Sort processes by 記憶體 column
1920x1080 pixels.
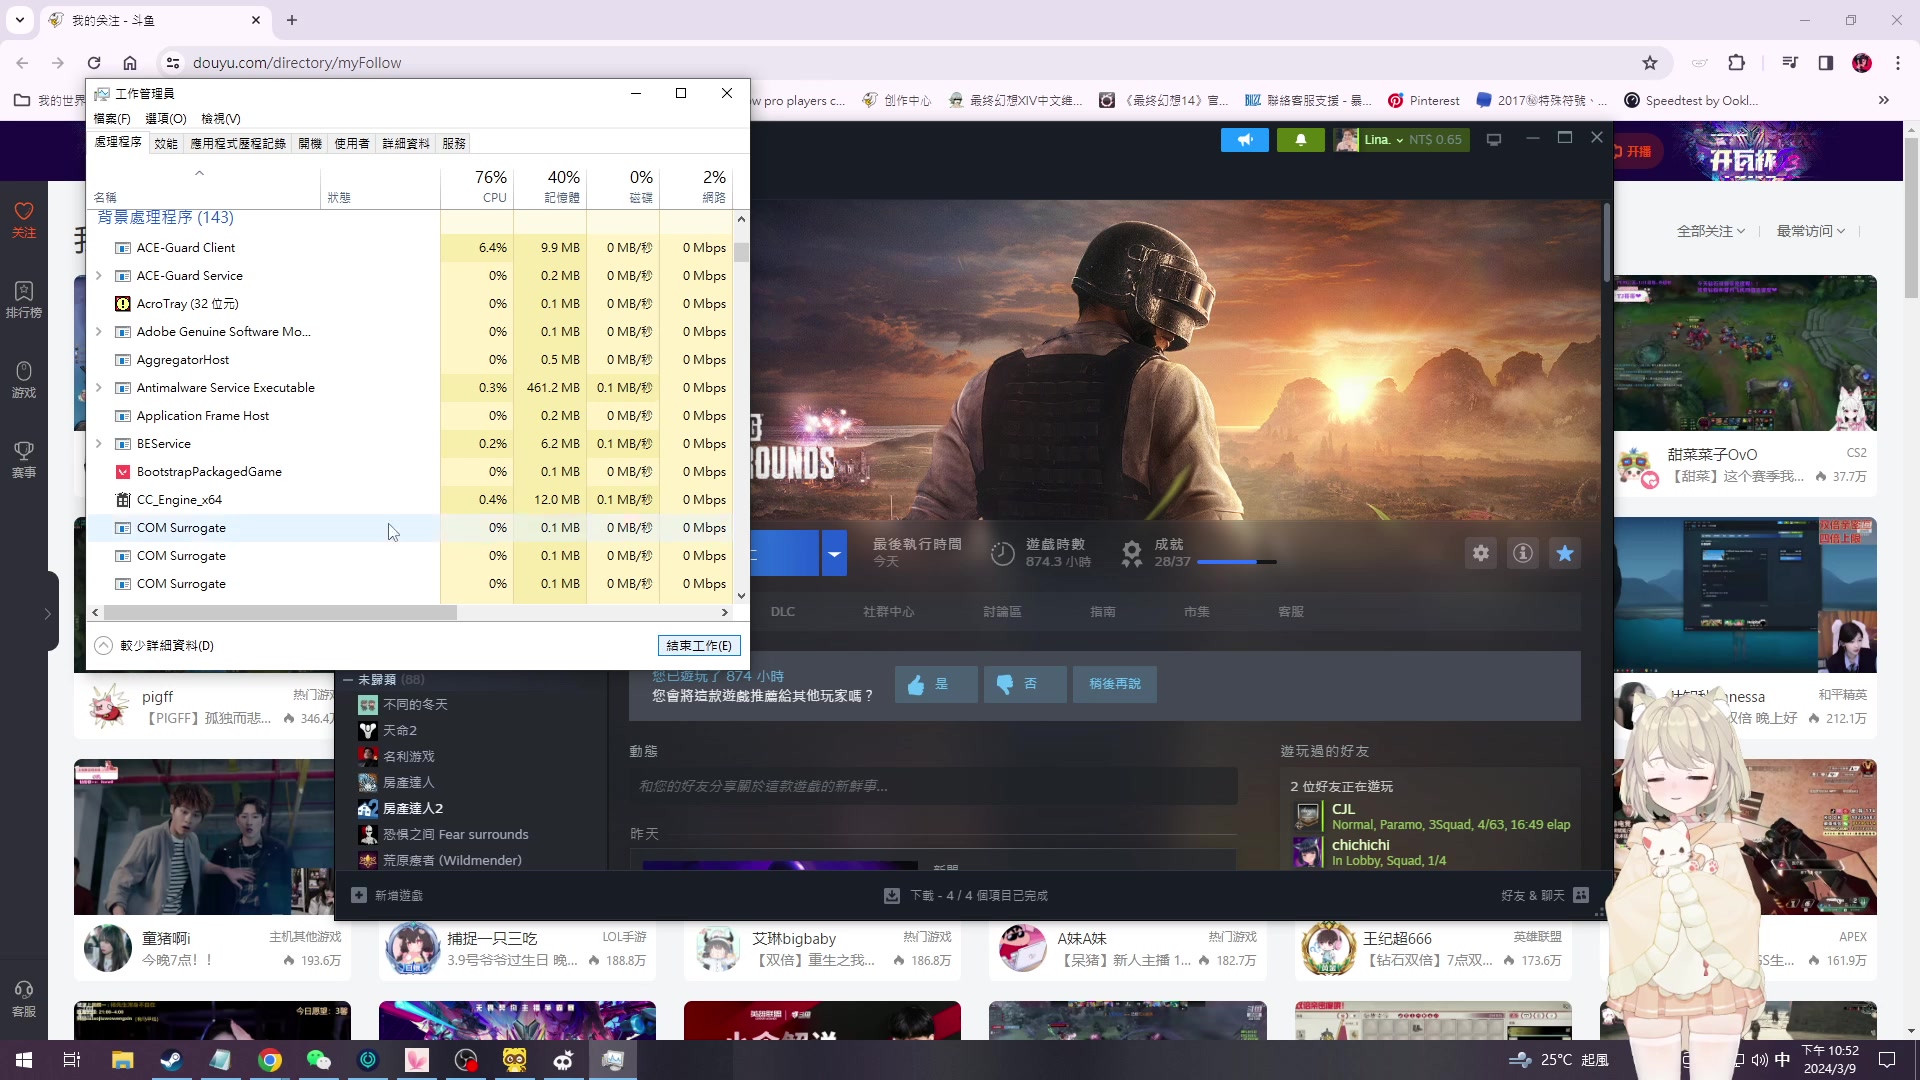tap(550, 186)
